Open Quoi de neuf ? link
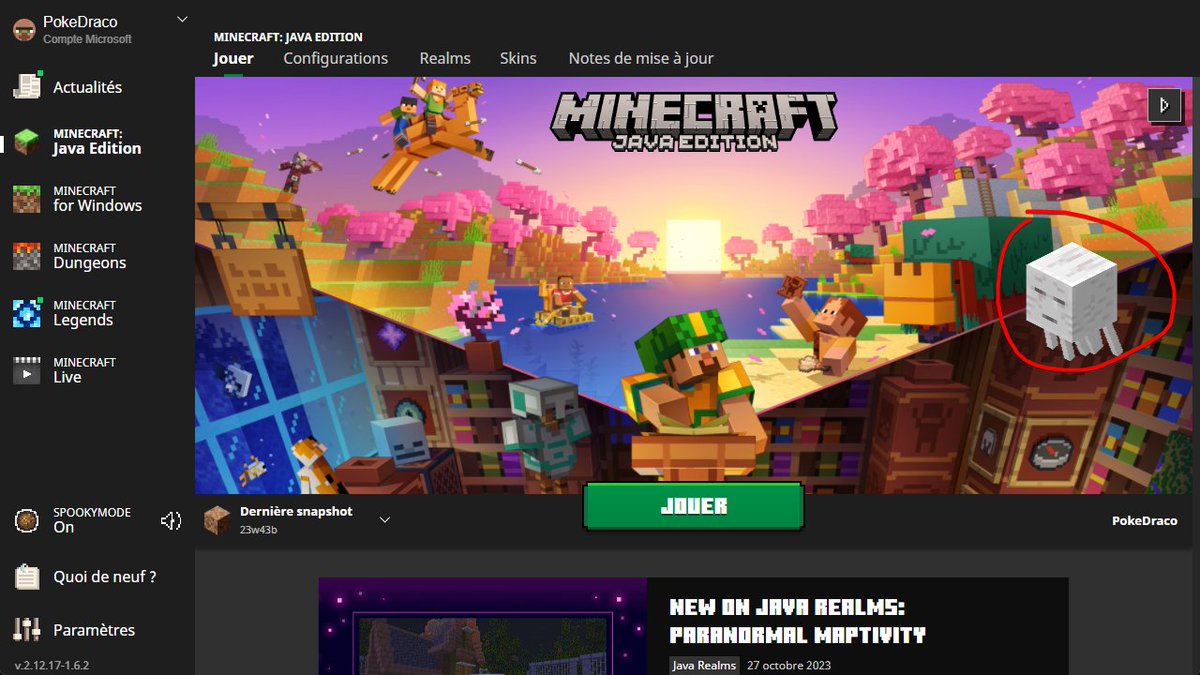This screenshot has width=1200, height=675. [x=104, y=577]
